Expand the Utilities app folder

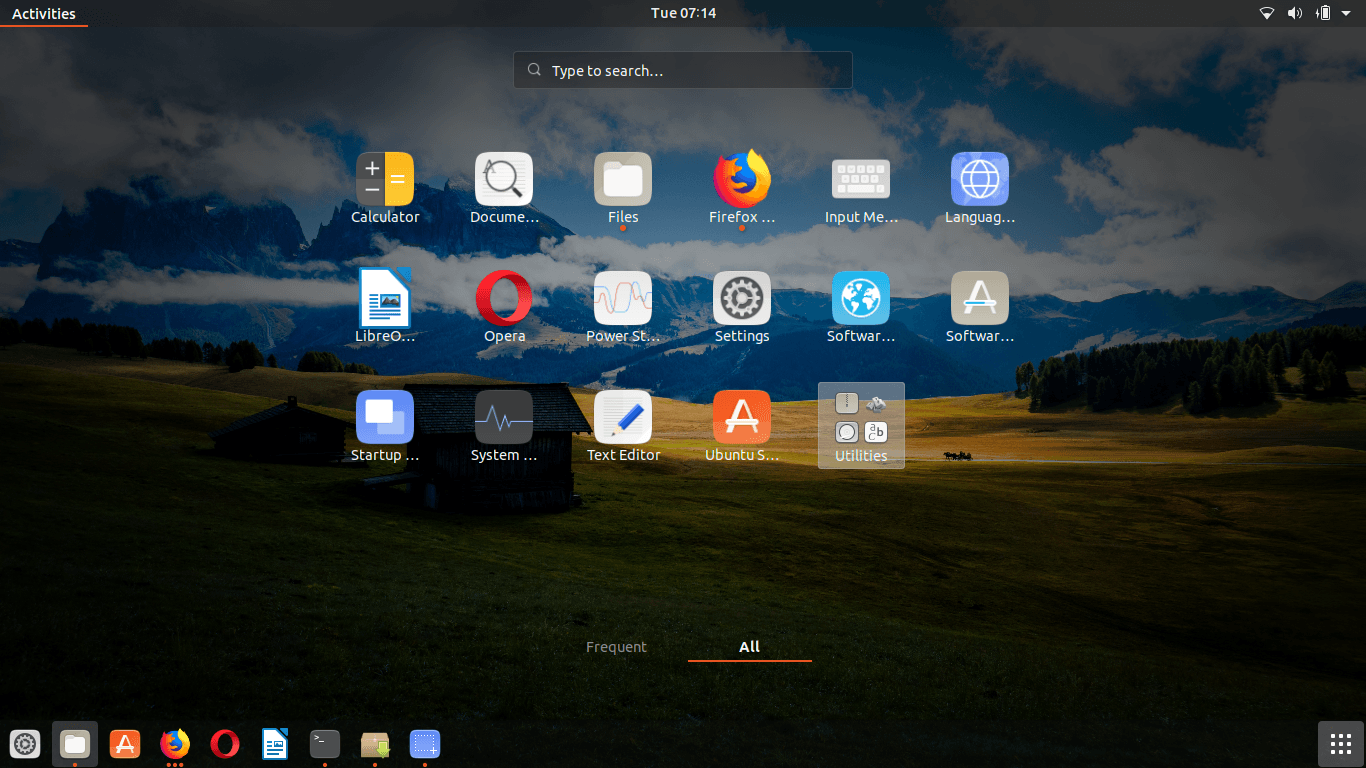pyautogui.click(x=861, y=424)
